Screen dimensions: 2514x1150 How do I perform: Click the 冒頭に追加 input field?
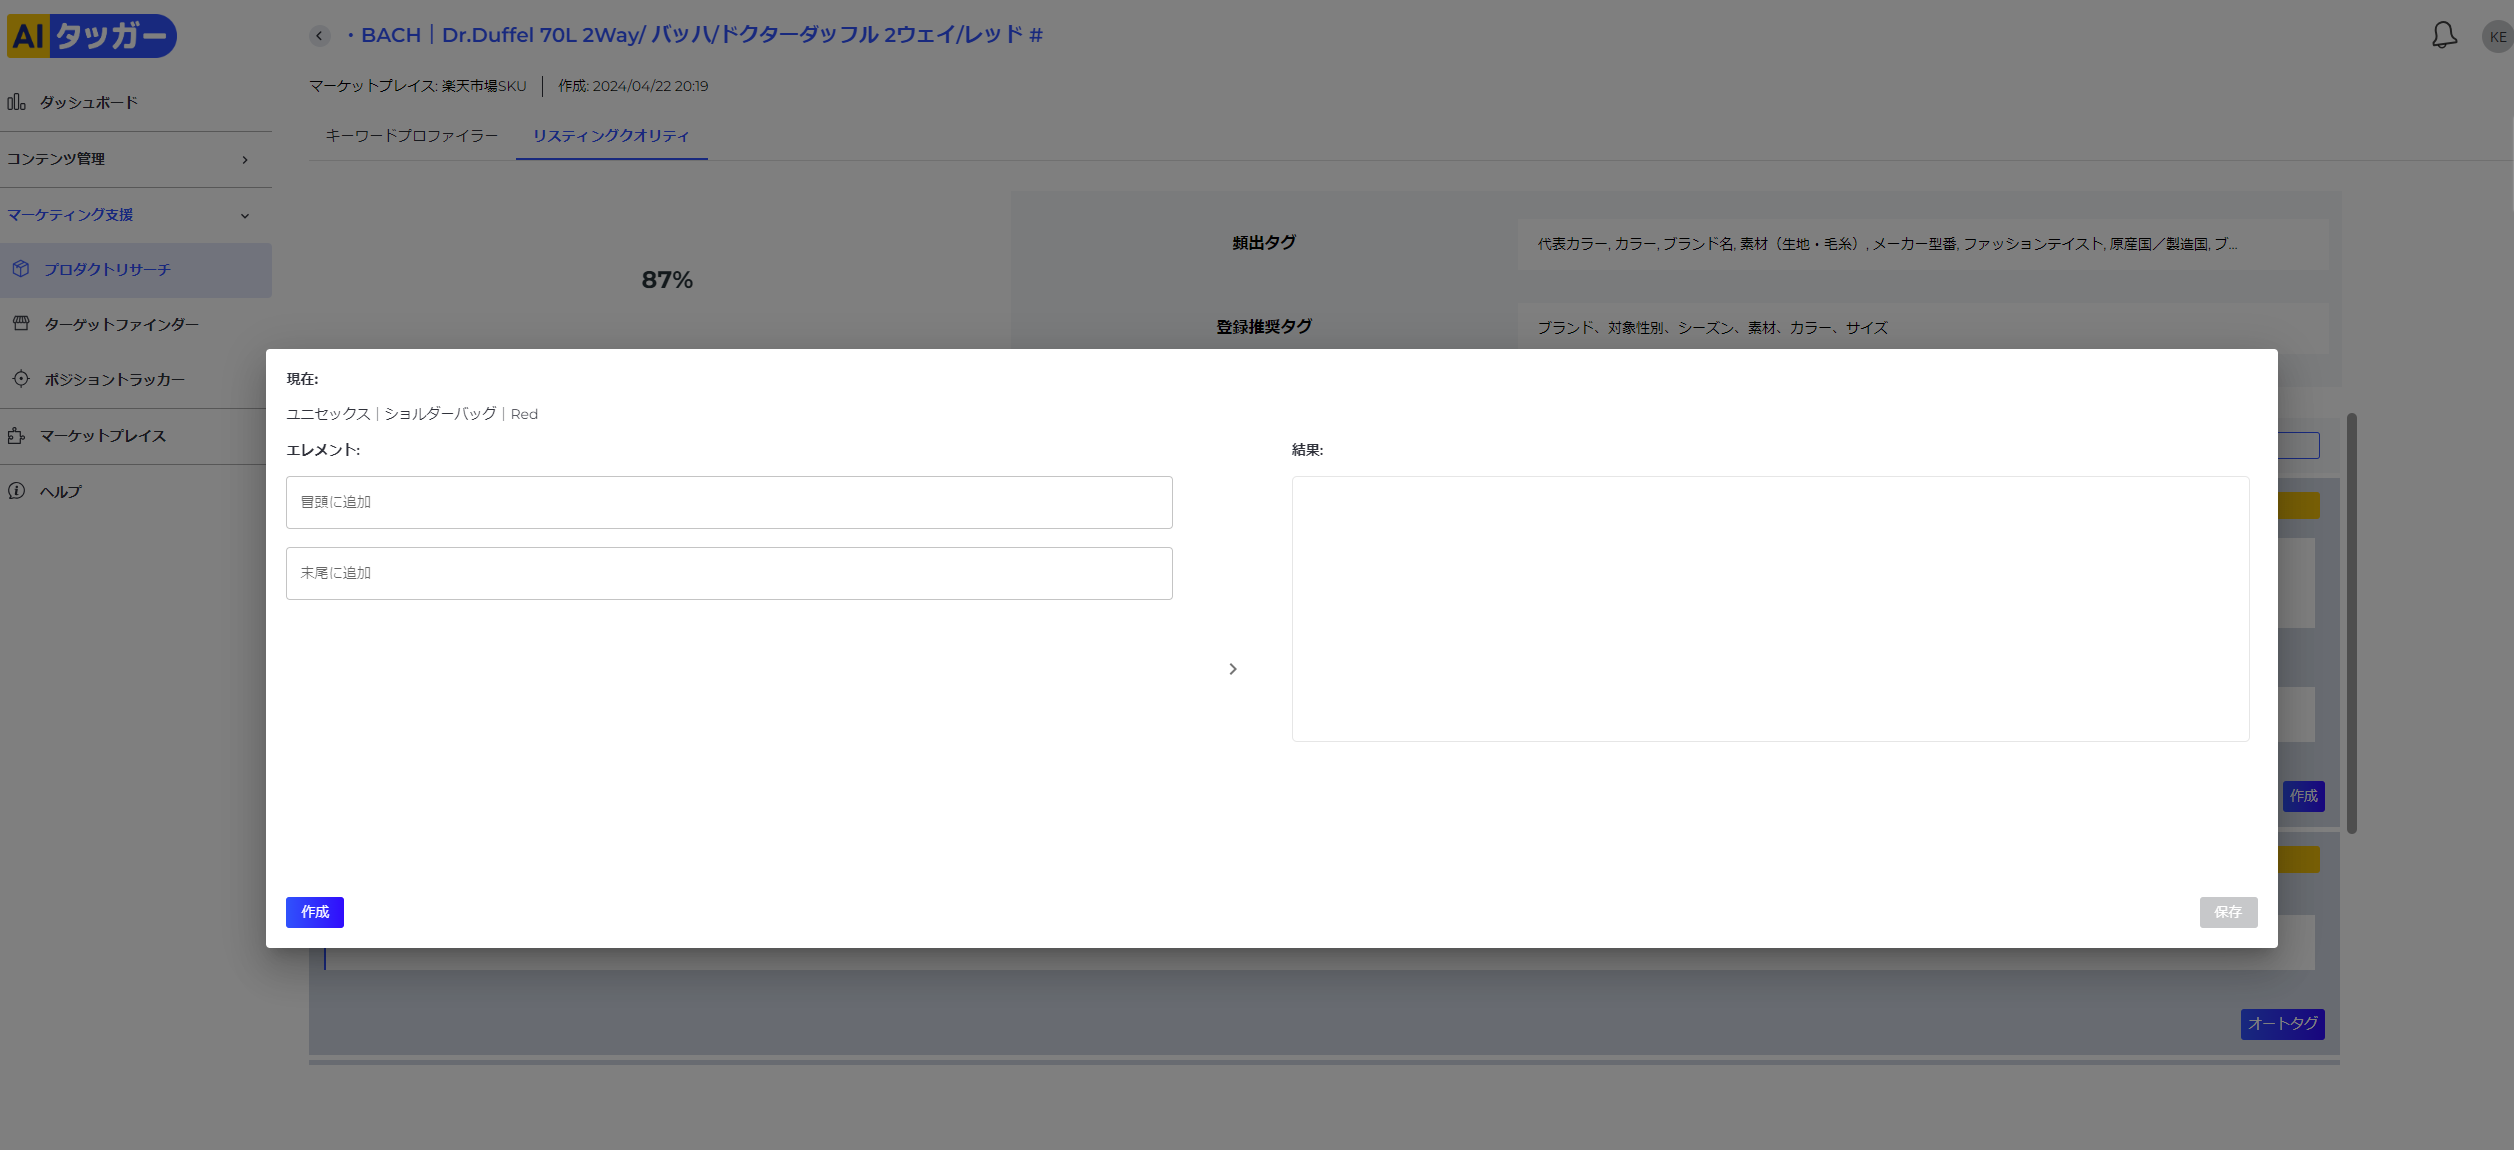(728, 502)
